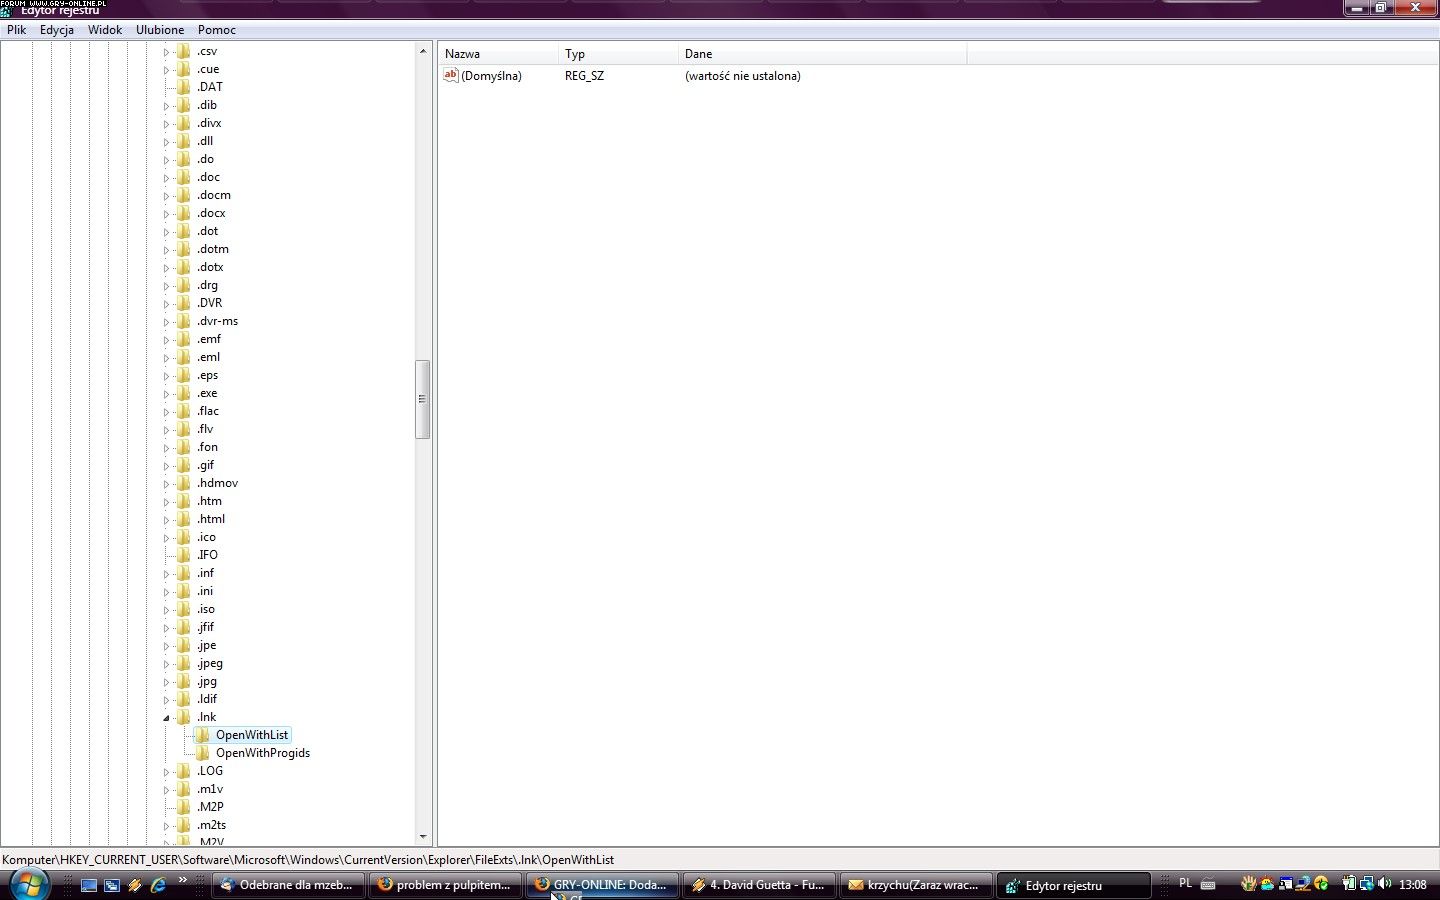The image size is (1440, 900).
Task: Launch Internet Explorer from Quick Launch
Action: point(158,885)
